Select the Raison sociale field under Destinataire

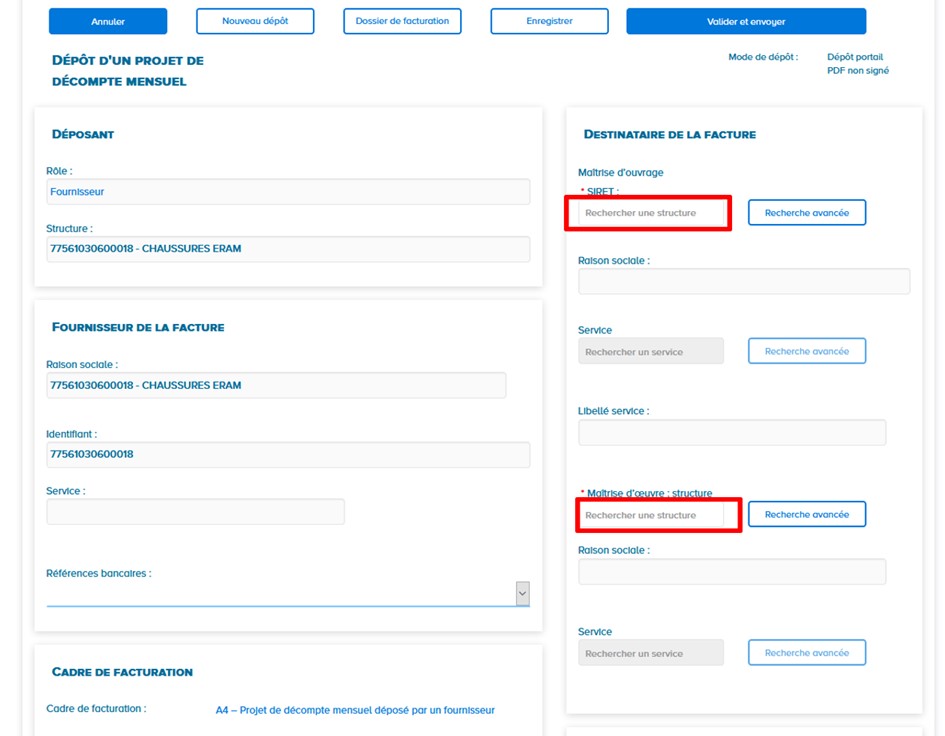[x=743, y=280]
